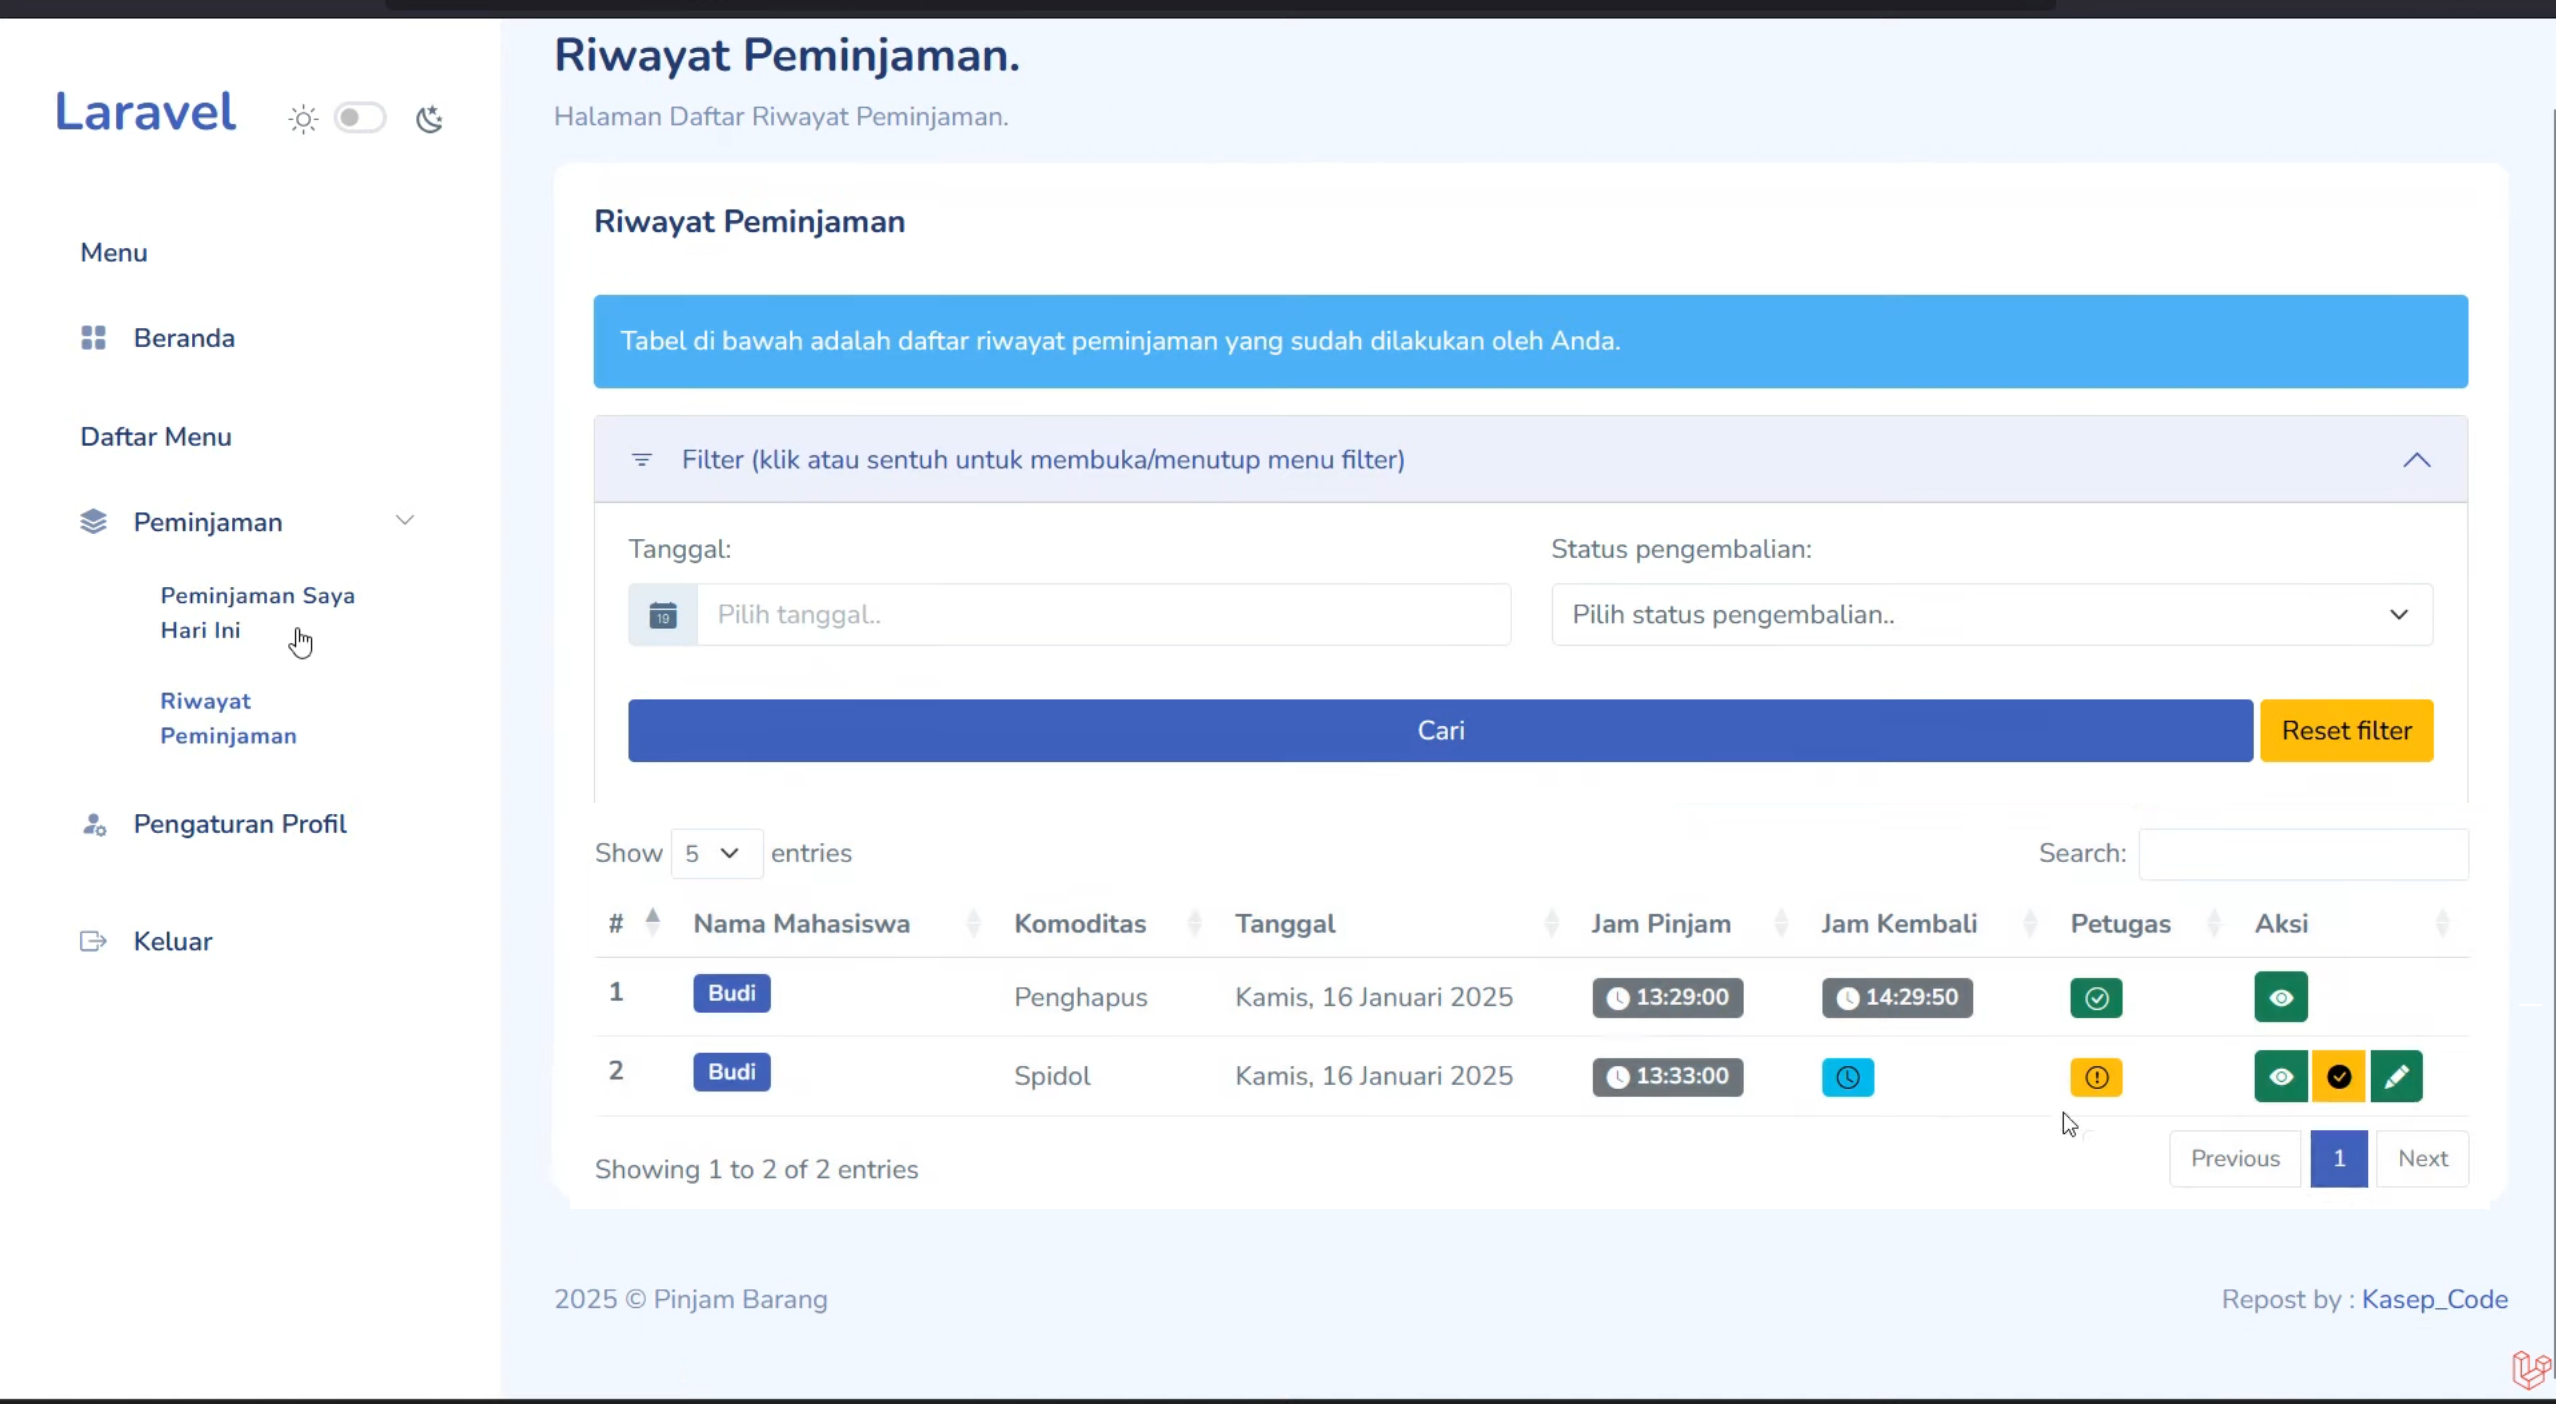The height and width of the screenshot is (1404, 2556).
Task: Sort by Komoditas column
Action: (1107, 923)
